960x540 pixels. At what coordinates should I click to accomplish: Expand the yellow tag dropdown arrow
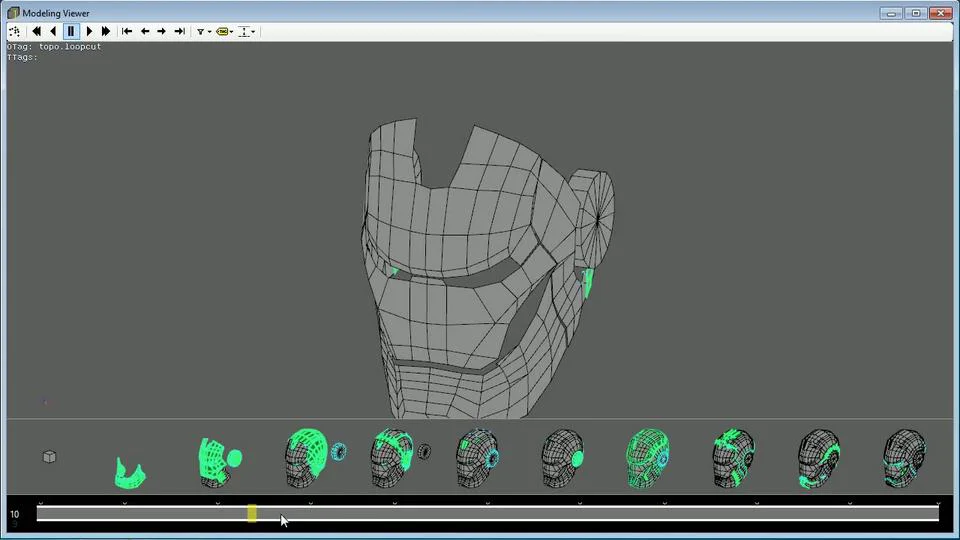231,32
